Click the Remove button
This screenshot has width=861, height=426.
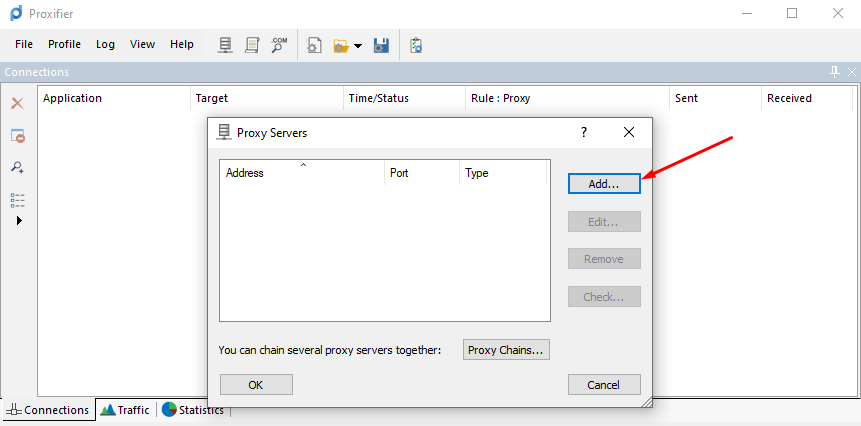click(x=604, y=259)
